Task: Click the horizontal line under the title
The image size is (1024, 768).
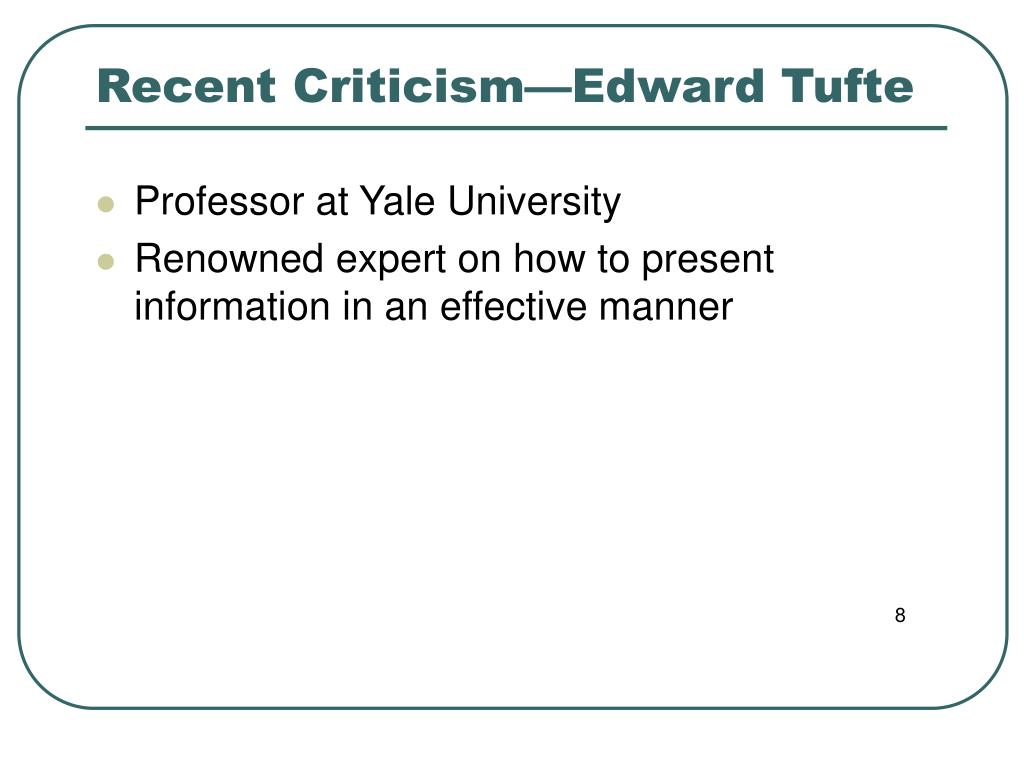Action: point(516,128)
